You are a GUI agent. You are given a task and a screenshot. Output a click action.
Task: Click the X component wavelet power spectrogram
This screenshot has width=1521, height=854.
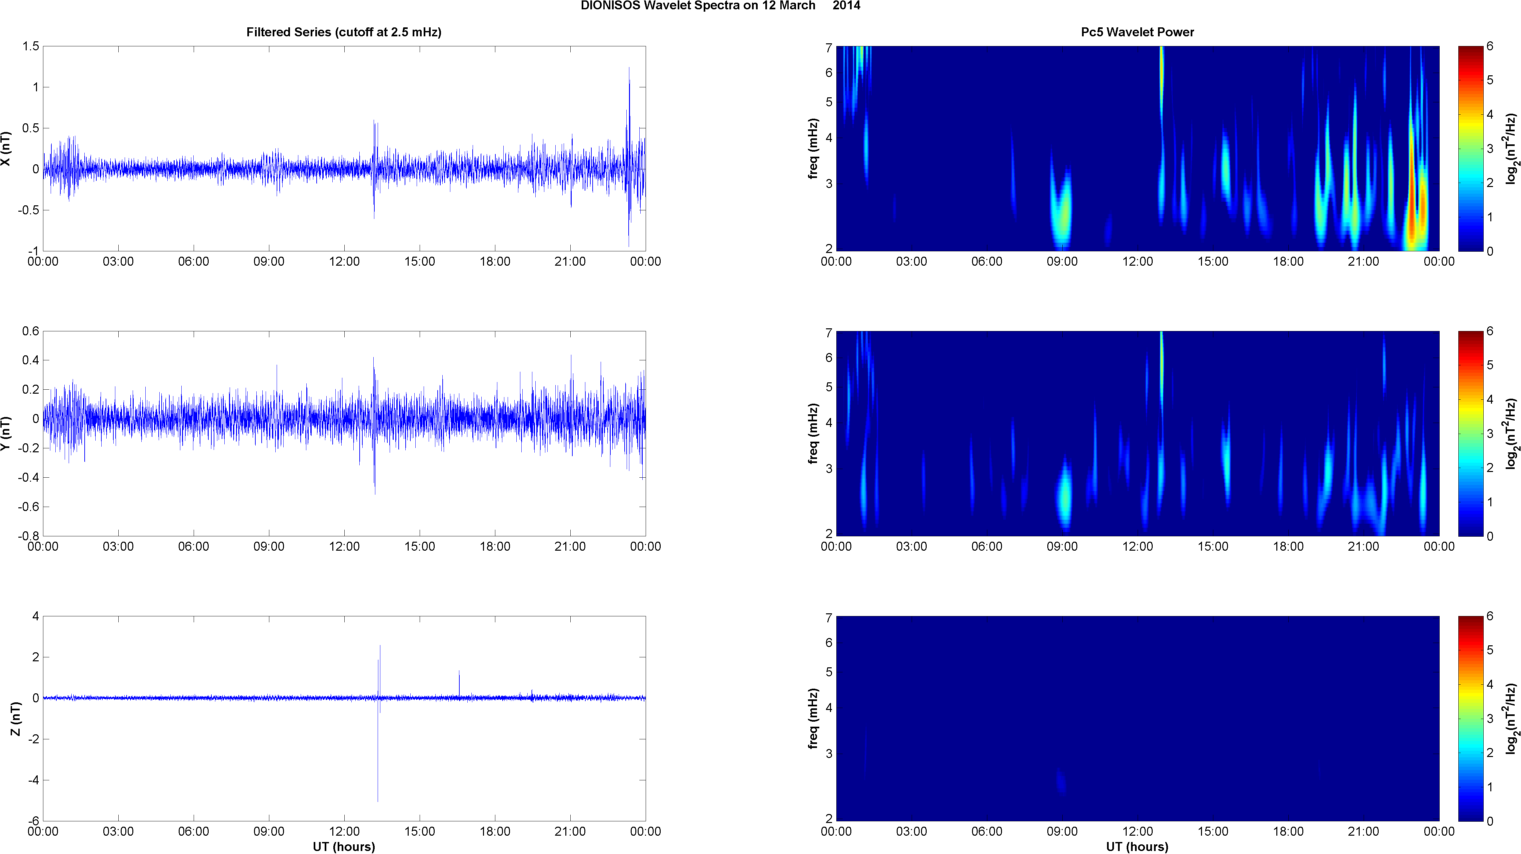1137,148
